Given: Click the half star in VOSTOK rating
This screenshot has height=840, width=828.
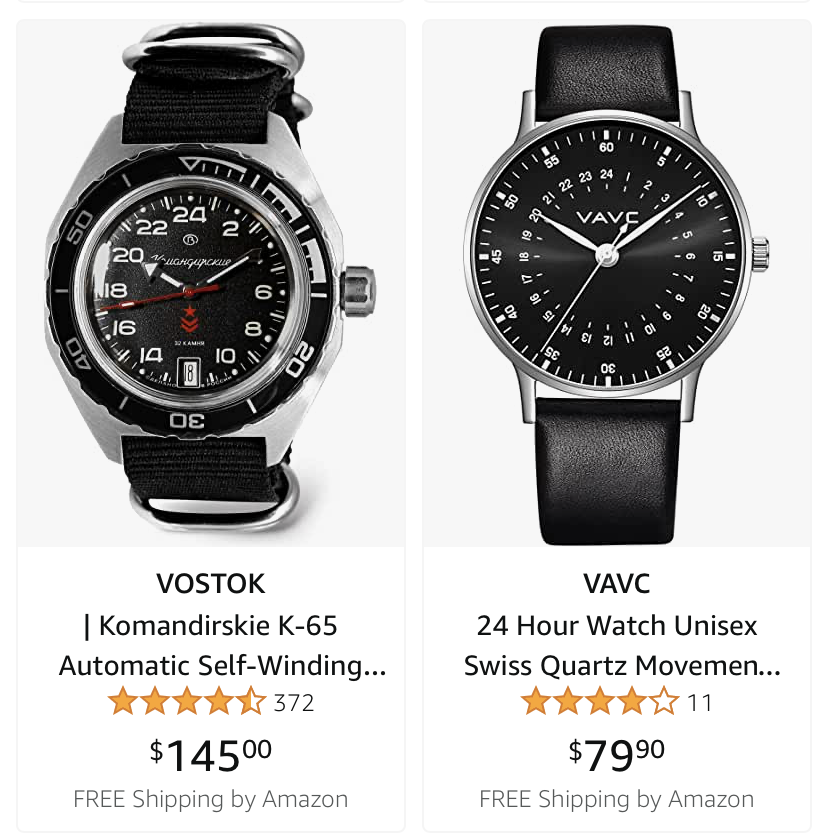Looking at the screenshot, I should 251,701.
